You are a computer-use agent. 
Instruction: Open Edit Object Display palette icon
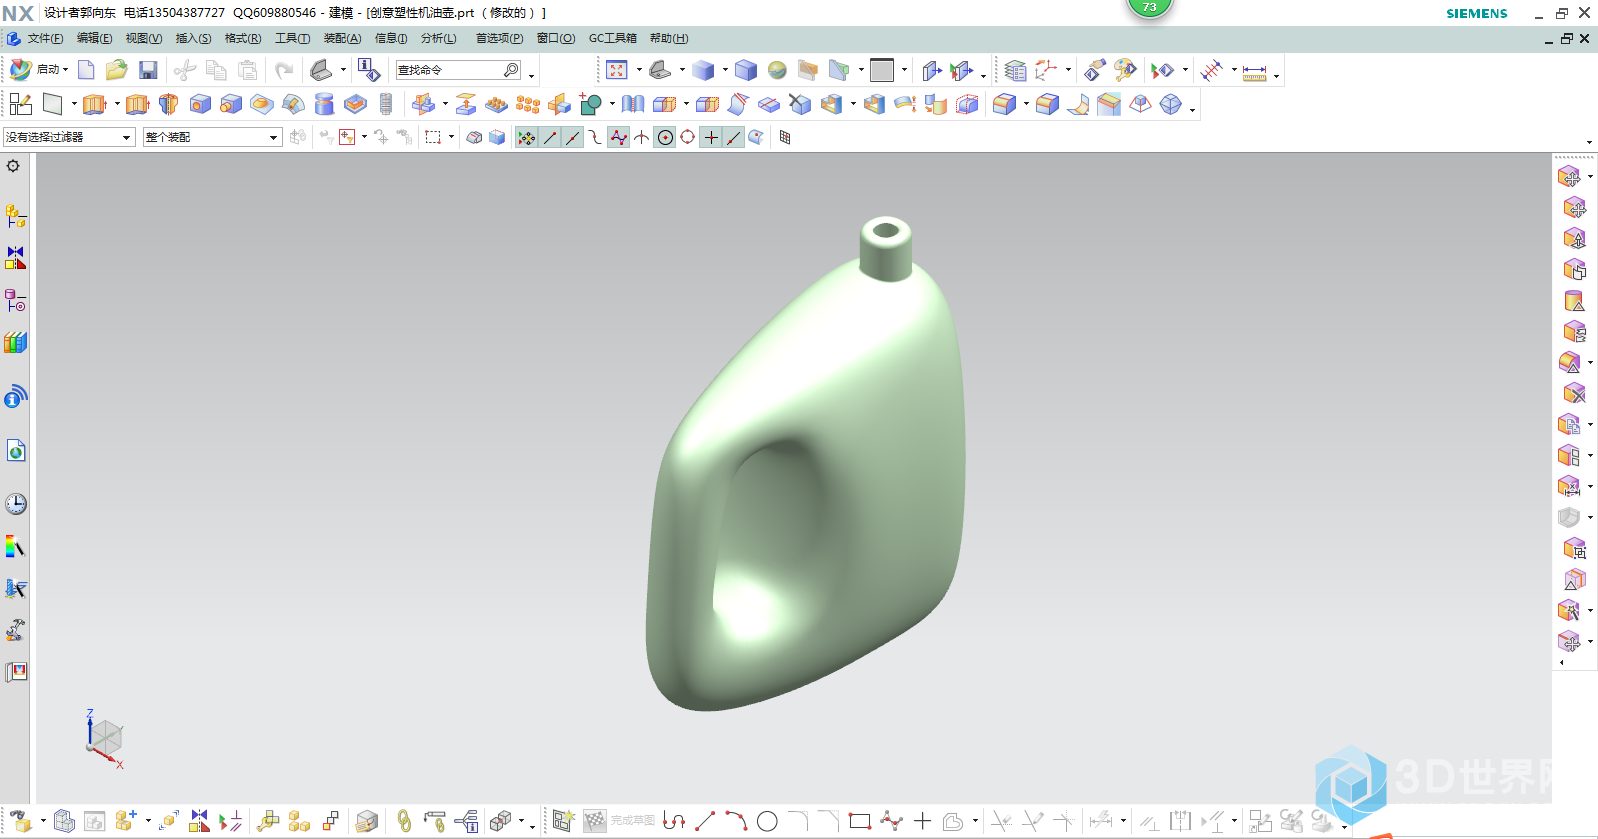coord(1126,70)
